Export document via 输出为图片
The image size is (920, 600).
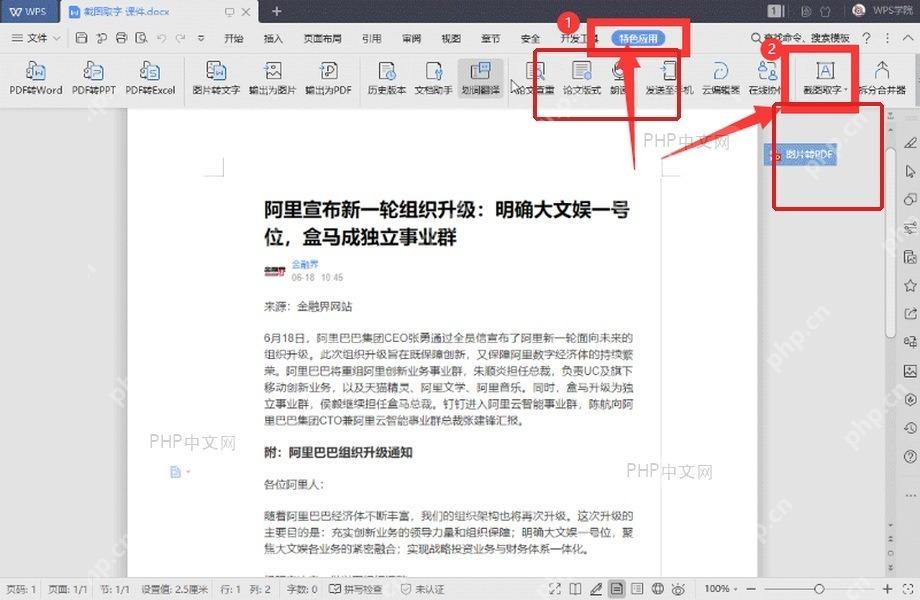pos(272,78)
